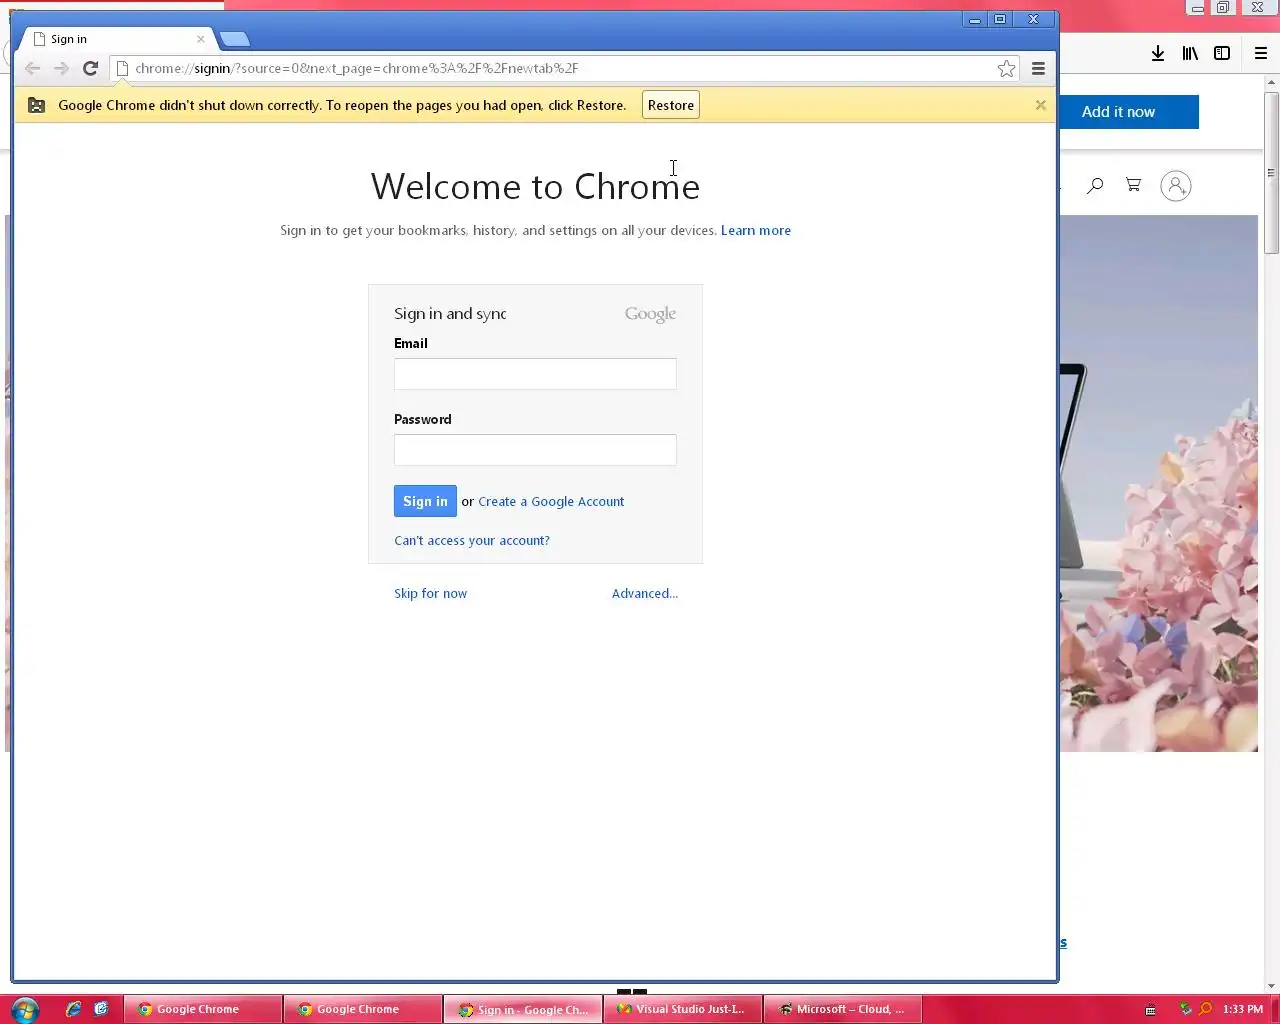
Task: Launch Internet Explorer from quick launch
Action: (73, 1009)
